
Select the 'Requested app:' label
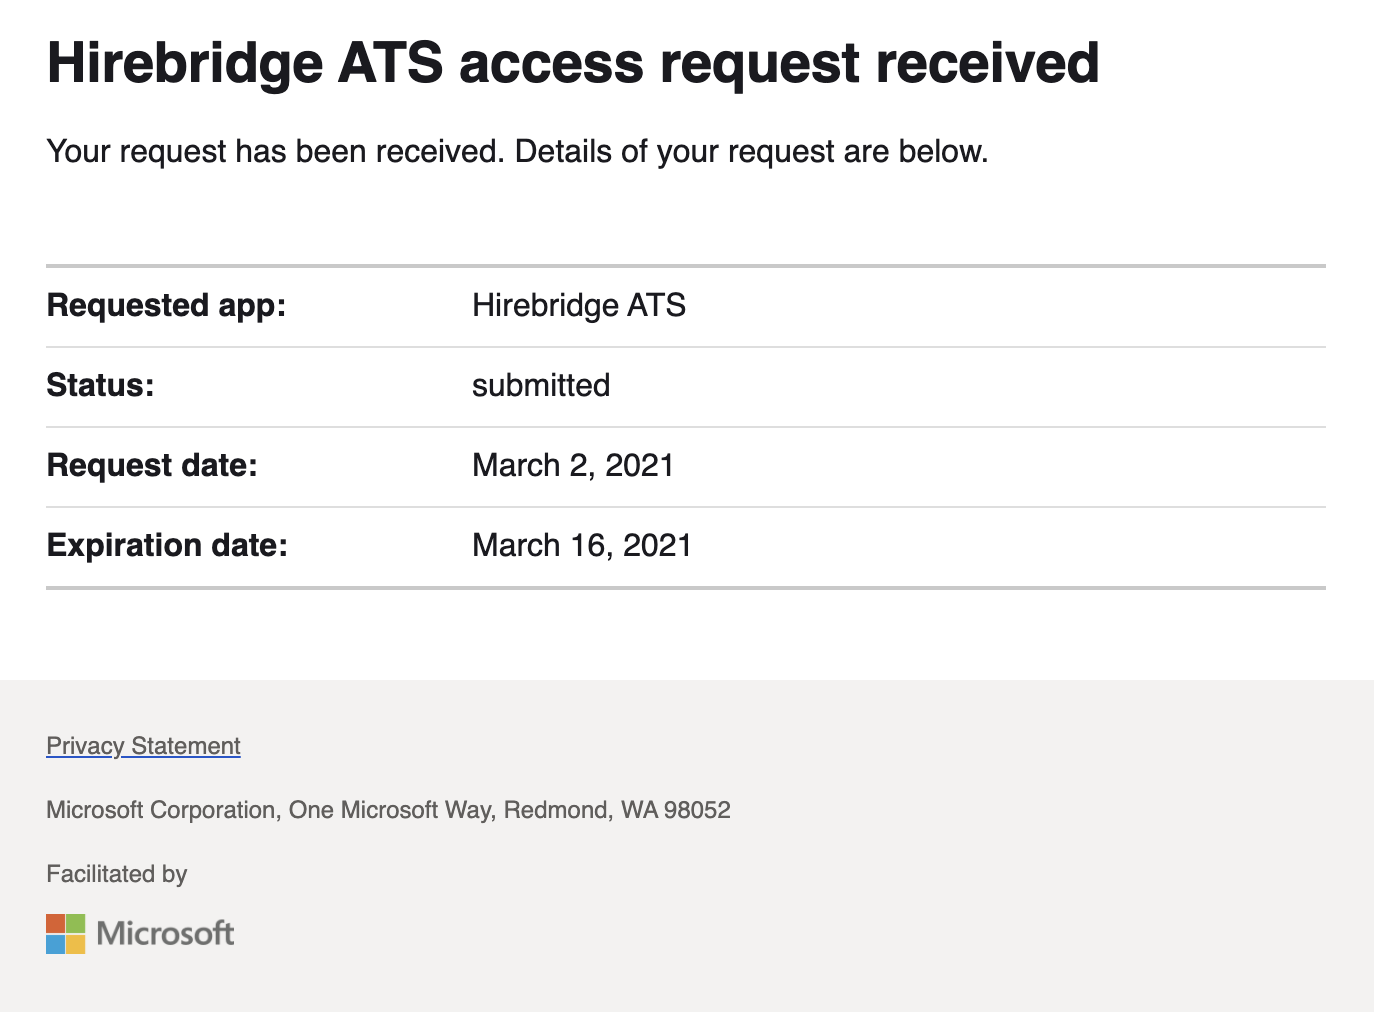point(166,305)
